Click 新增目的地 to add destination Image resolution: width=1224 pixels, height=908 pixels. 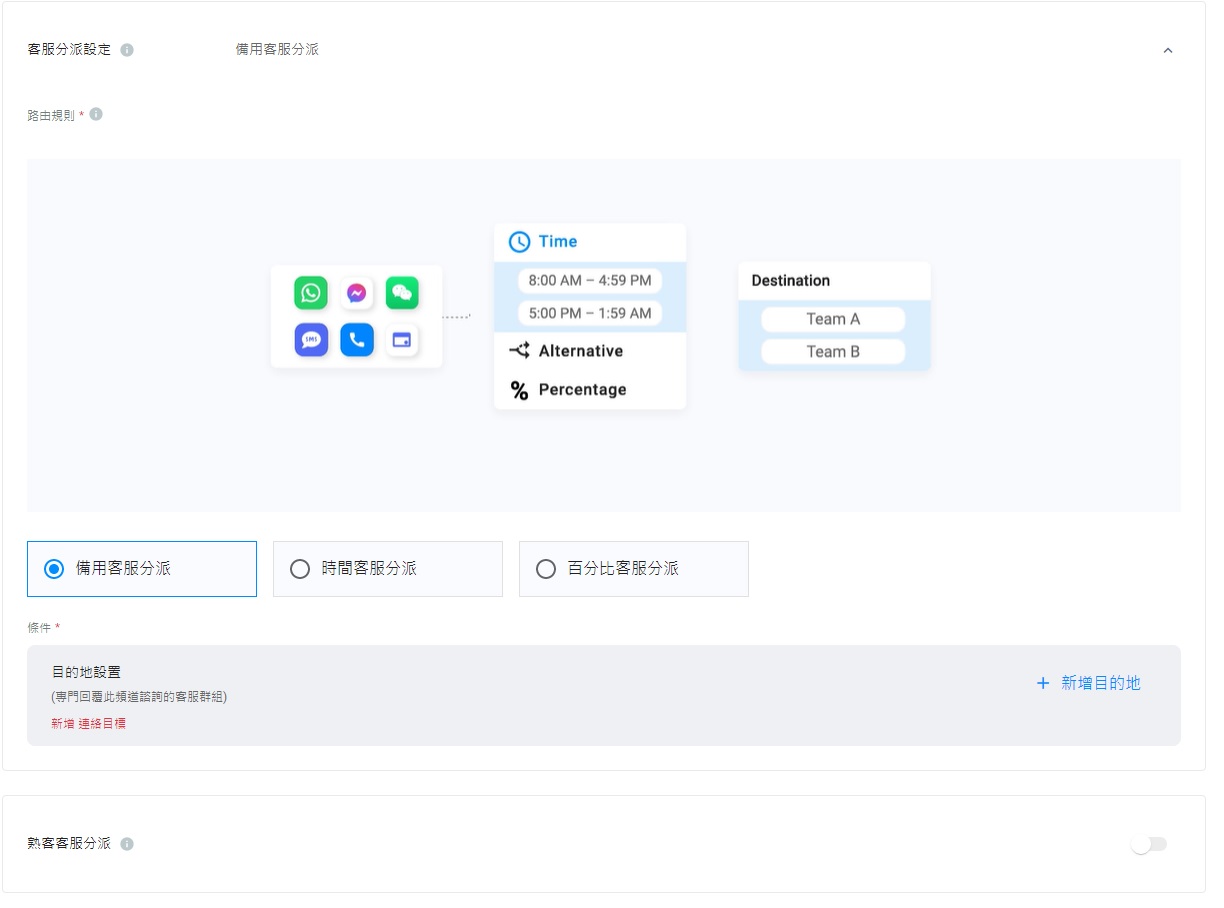tap(1088, 683)
